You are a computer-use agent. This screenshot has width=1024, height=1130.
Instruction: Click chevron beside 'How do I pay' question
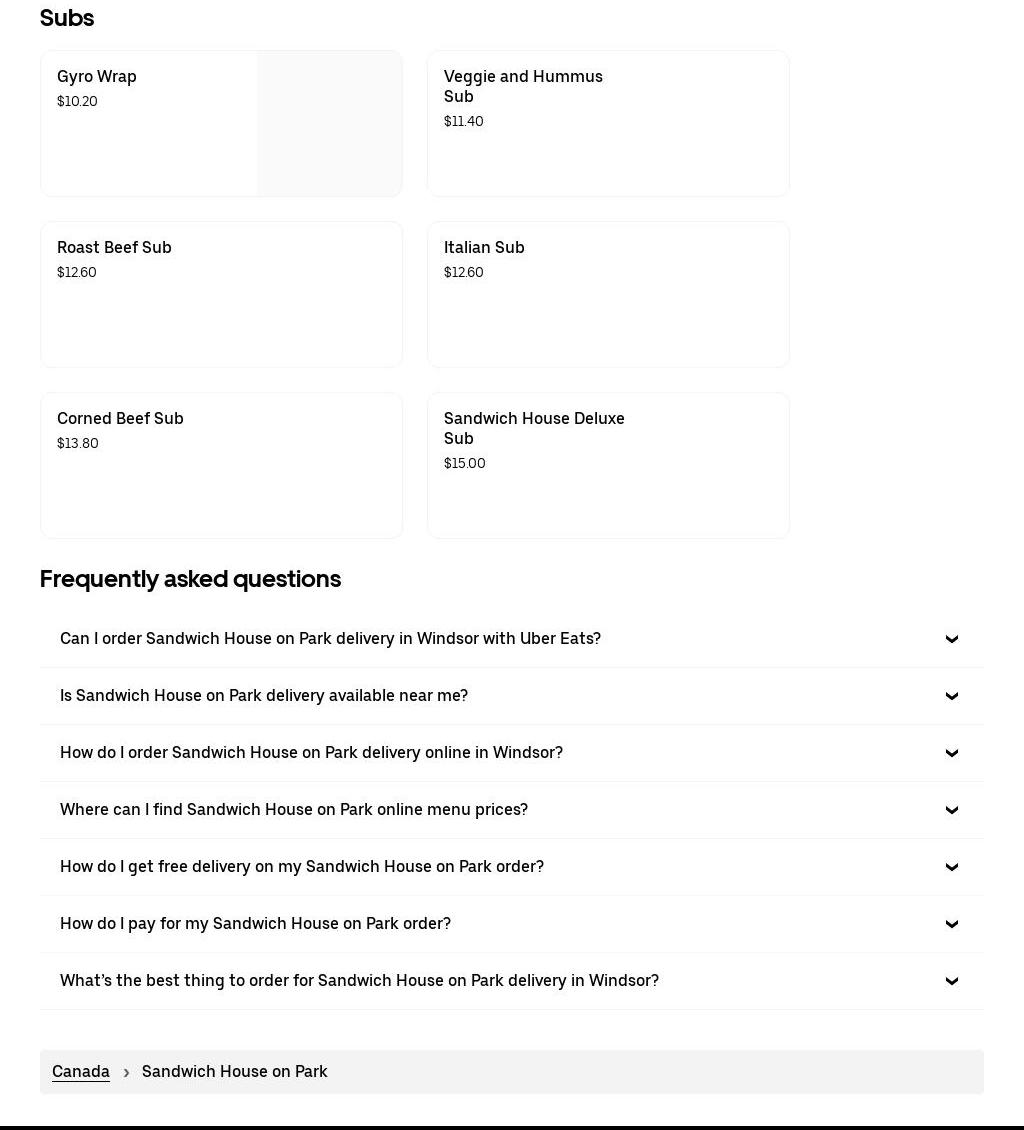[x=952, y=924]
